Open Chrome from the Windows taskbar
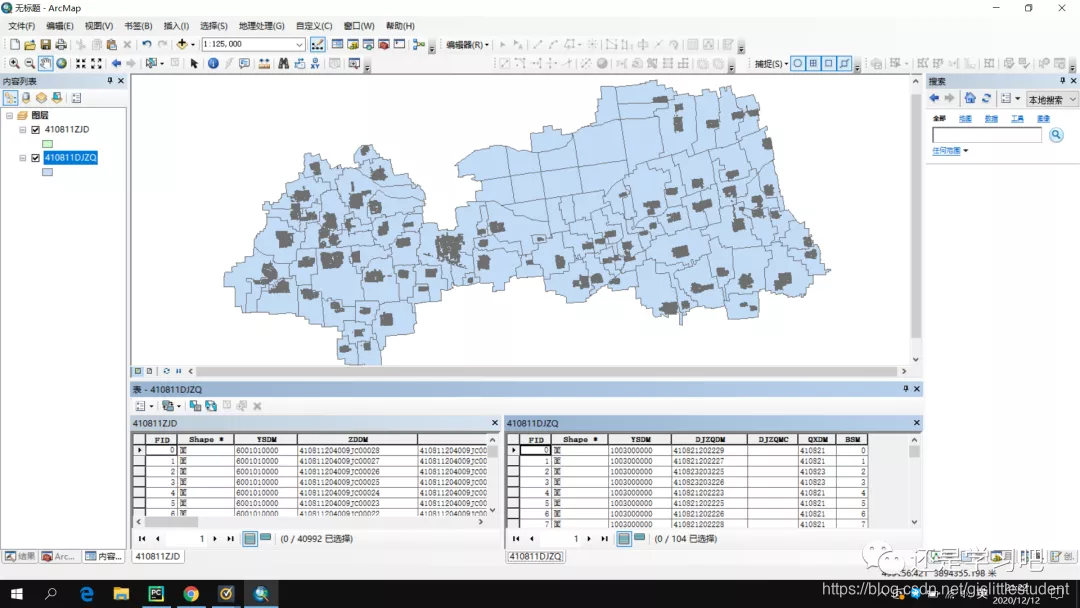This screenshot has height=608, width=1080. click(x=191, y=594)
